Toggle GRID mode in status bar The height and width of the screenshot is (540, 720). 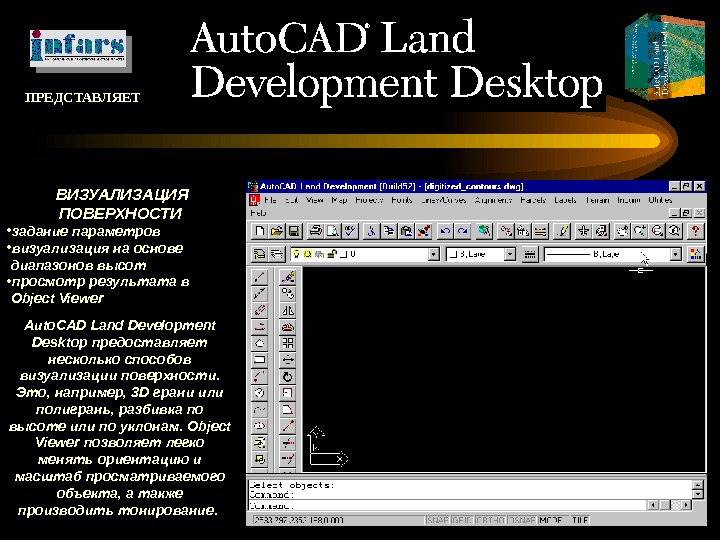462,520
